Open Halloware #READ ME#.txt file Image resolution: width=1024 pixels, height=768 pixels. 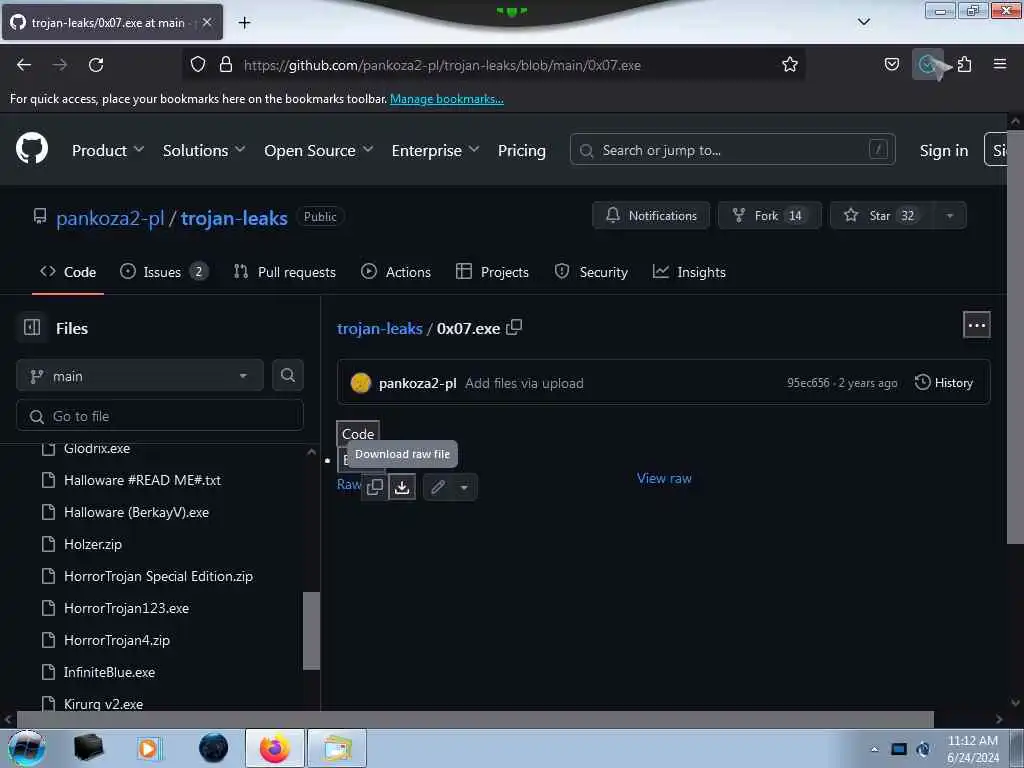(142, 480)
